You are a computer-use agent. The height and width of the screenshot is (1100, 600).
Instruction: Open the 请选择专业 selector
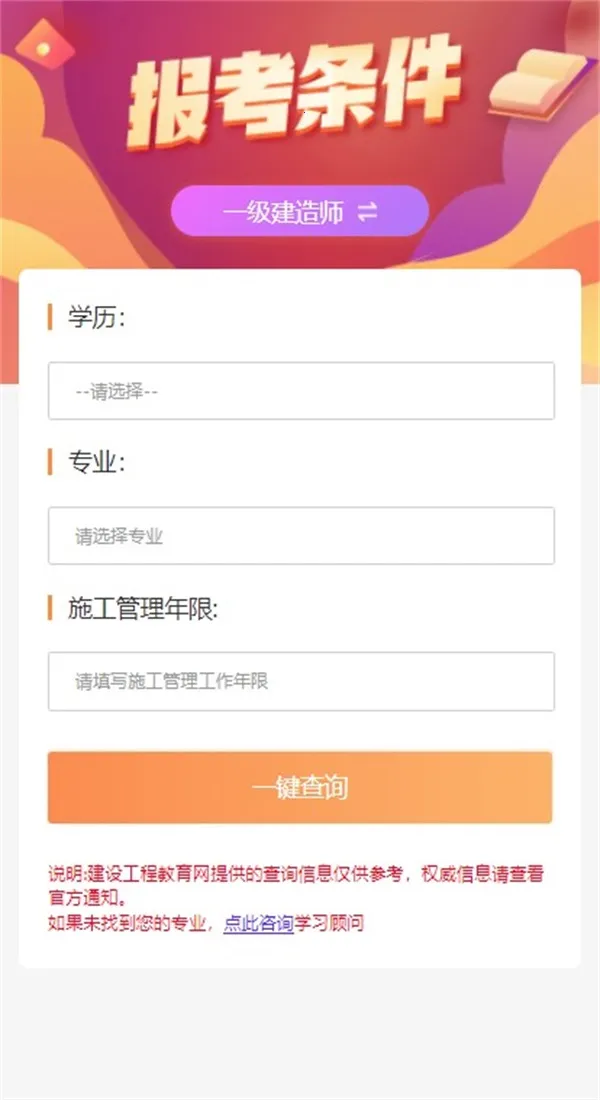301,536
